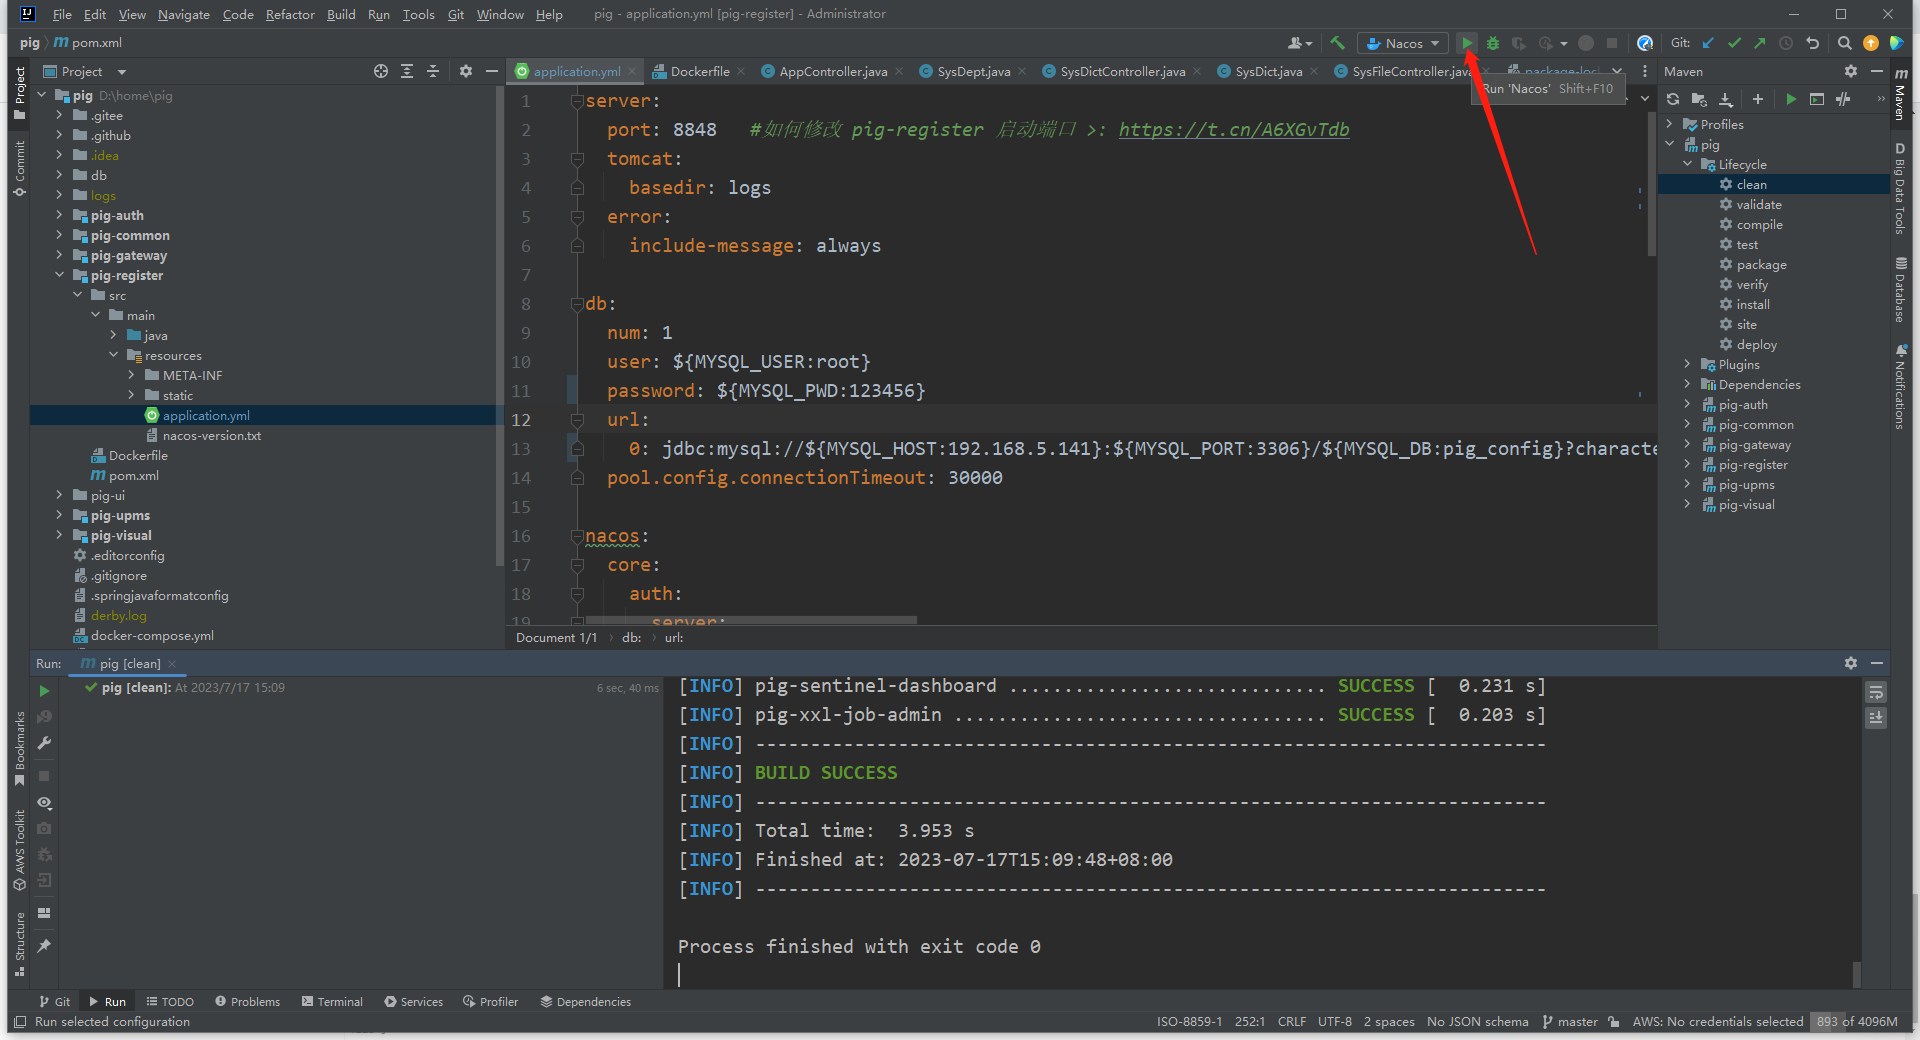Toggle Maven offline mode icon
This screenshot has width=1920, height=1040.
pyautogui.click(x=1843, y=99)
